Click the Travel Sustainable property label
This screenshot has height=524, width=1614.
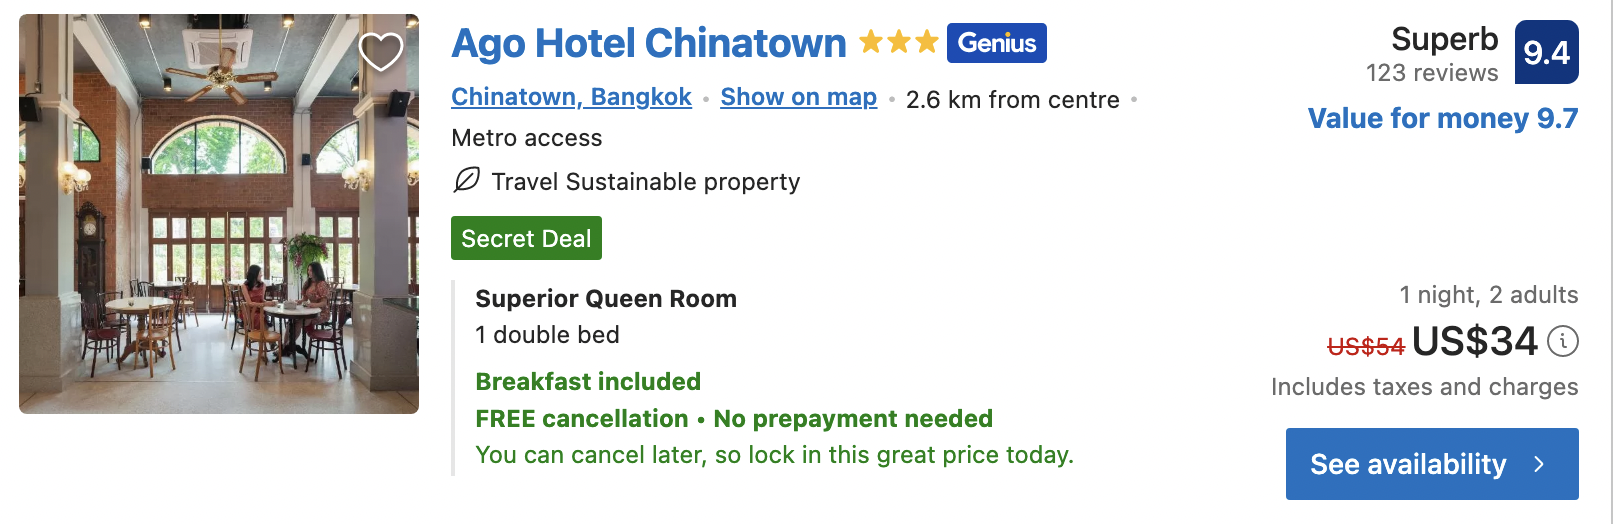[646, 181]
